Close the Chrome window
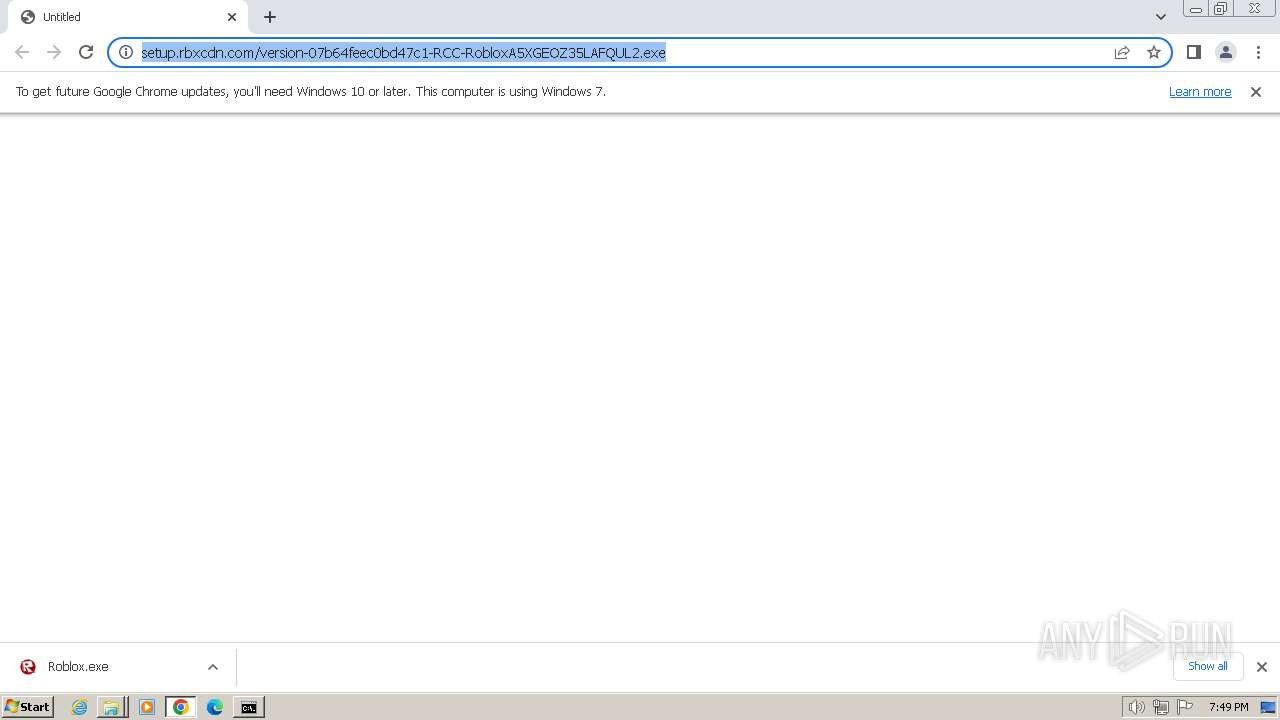Image resolution: width=1280 pixels, height=720 pixels. (x=1254, y=9)
